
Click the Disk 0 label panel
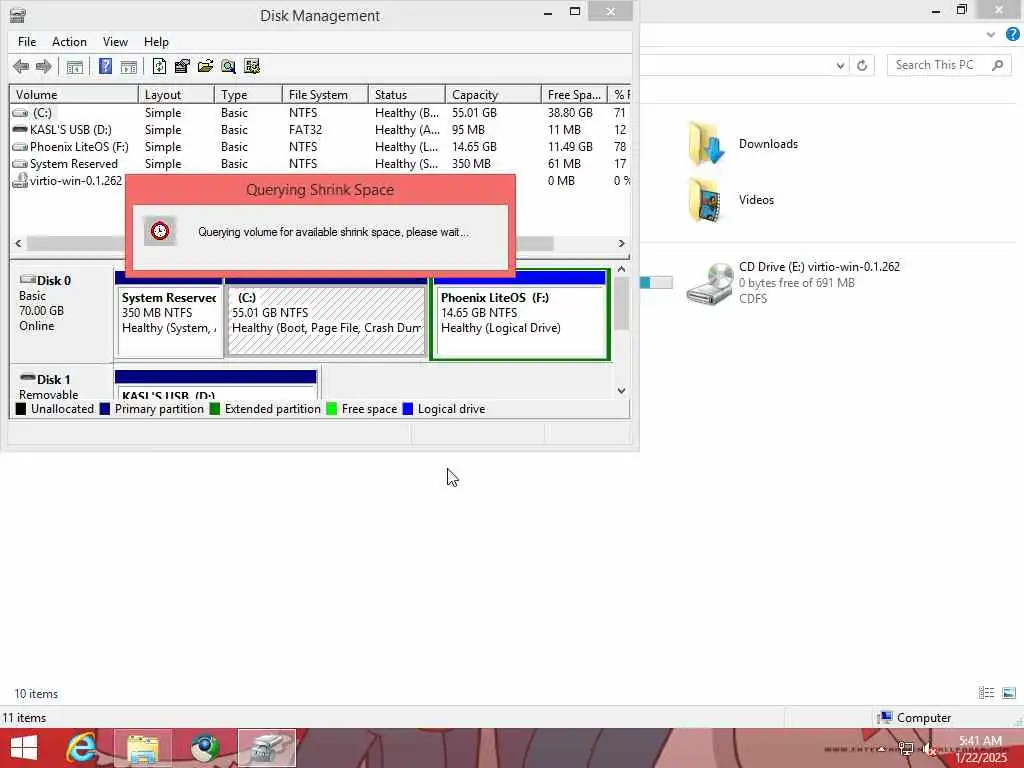pos(61,313)
